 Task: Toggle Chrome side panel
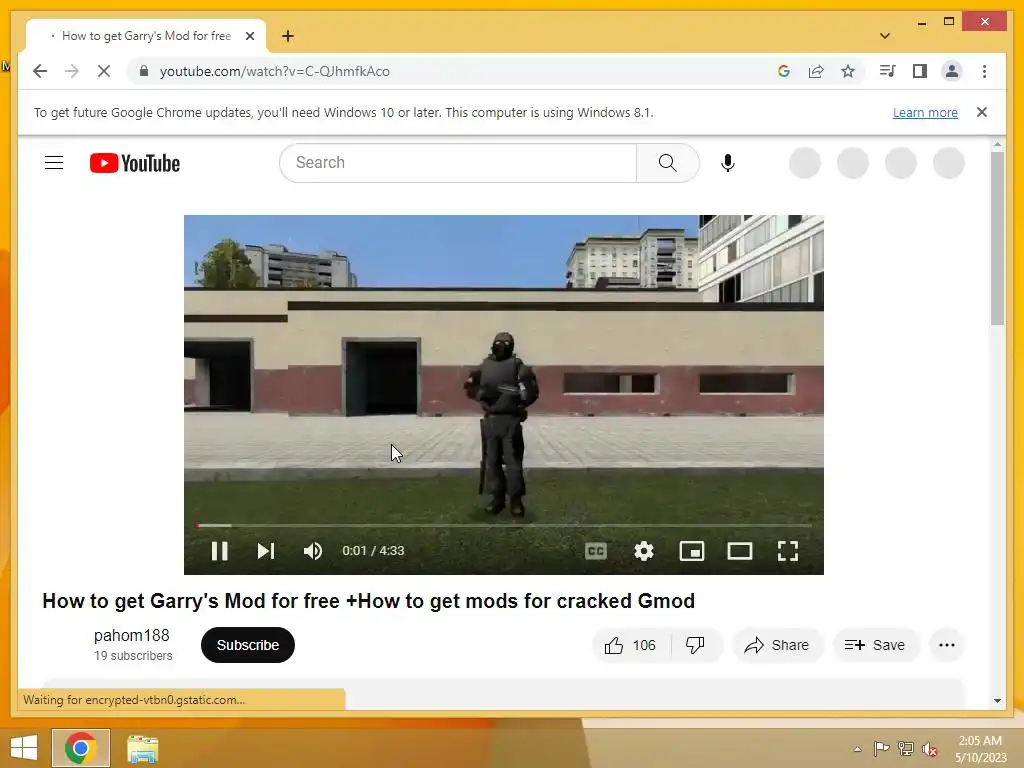(x=920, y=71)
